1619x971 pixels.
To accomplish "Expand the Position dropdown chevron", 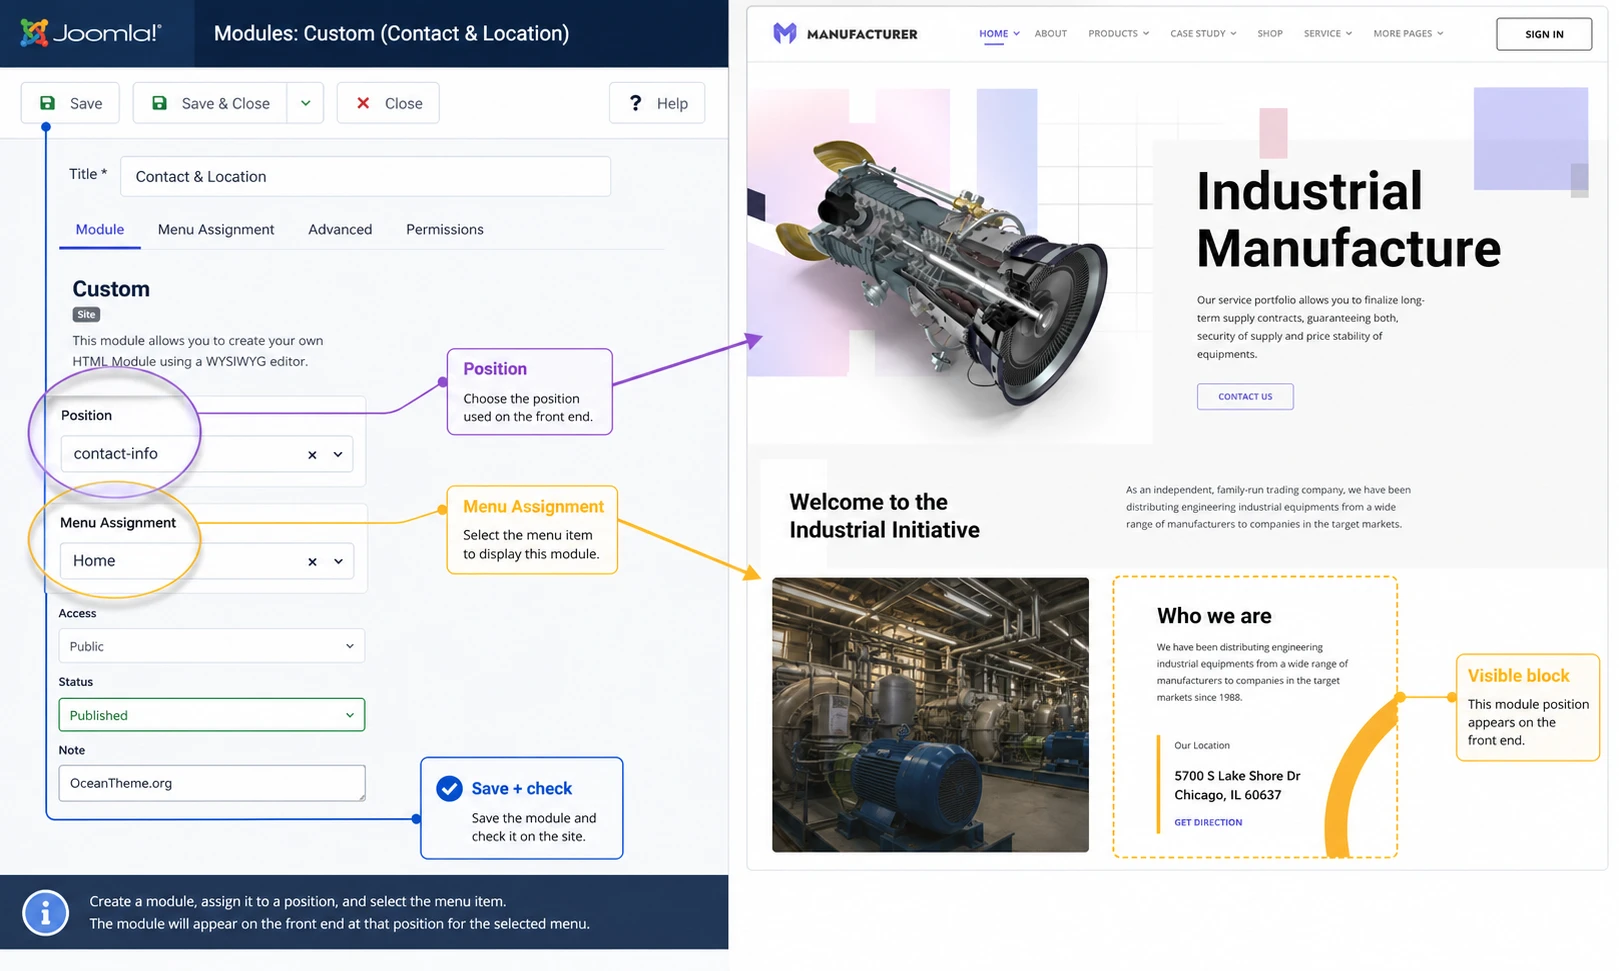I will tap(338, 454).
